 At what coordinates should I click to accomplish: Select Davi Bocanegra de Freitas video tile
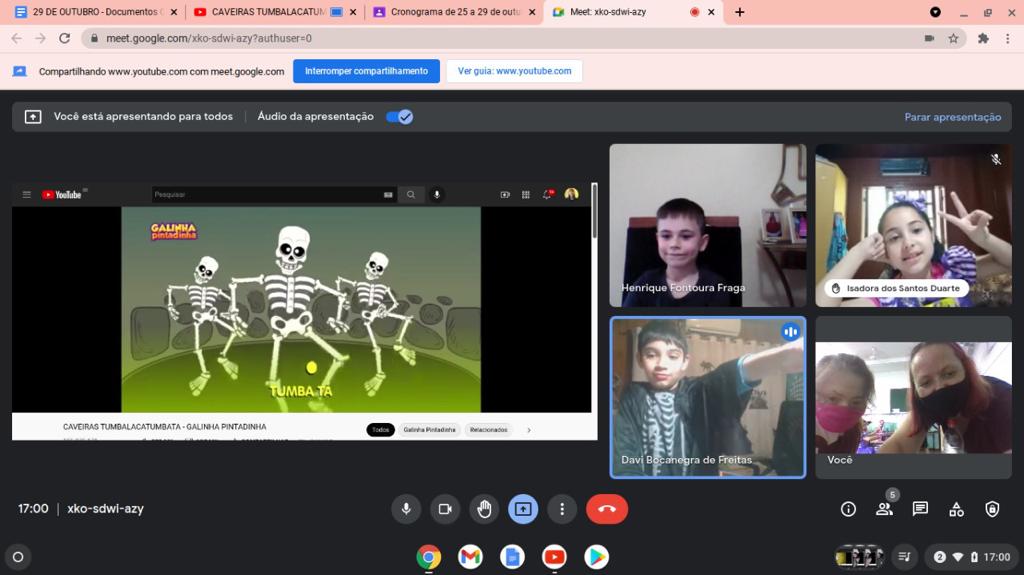(x=707, y=397)
